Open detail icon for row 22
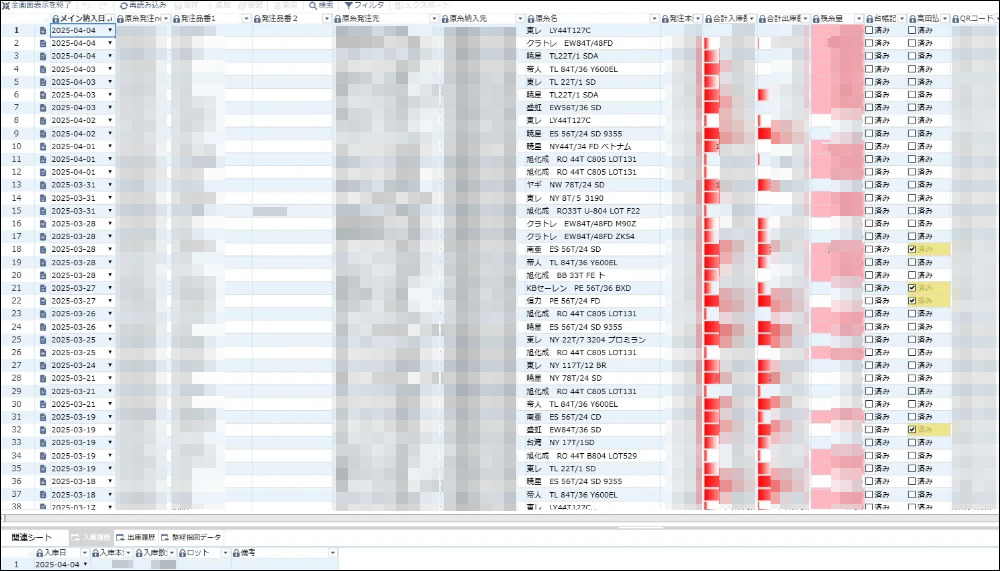The width and height of the screenshot is (1000, 571). click(43, 301)
